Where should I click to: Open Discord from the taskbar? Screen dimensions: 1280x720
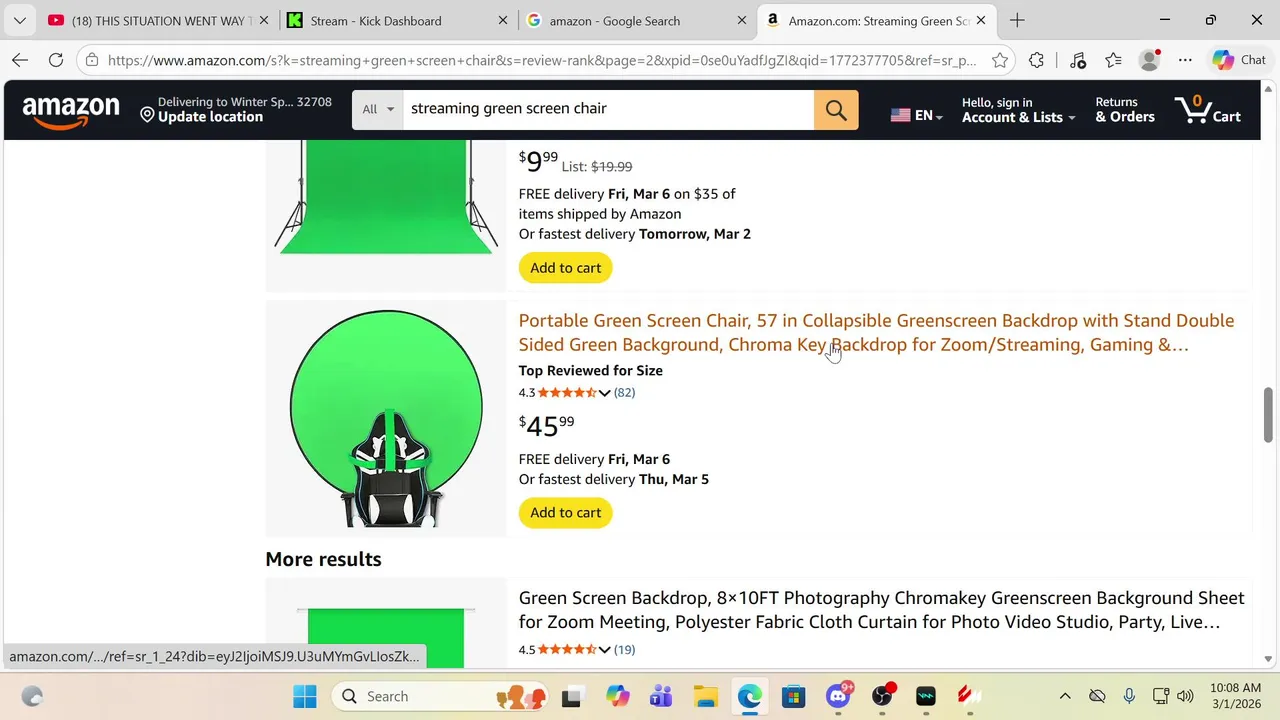coord(838,696)
